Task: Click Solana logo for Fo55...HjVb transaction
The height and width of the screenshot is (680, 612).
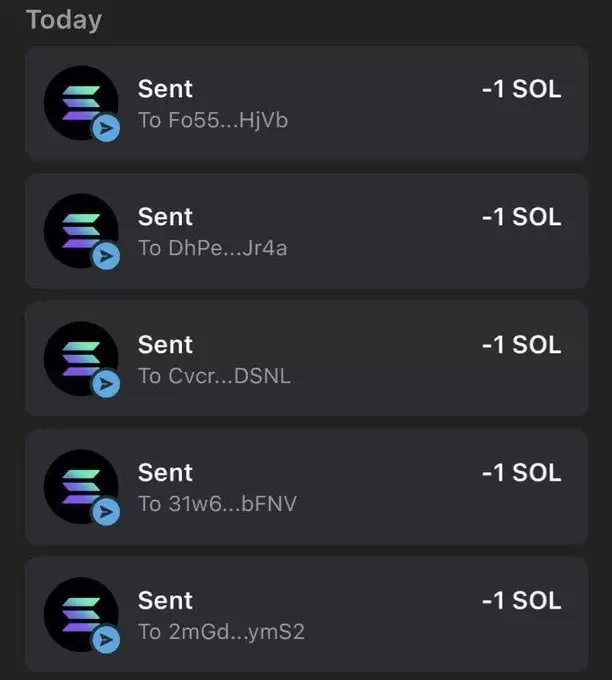Action: 81,103
